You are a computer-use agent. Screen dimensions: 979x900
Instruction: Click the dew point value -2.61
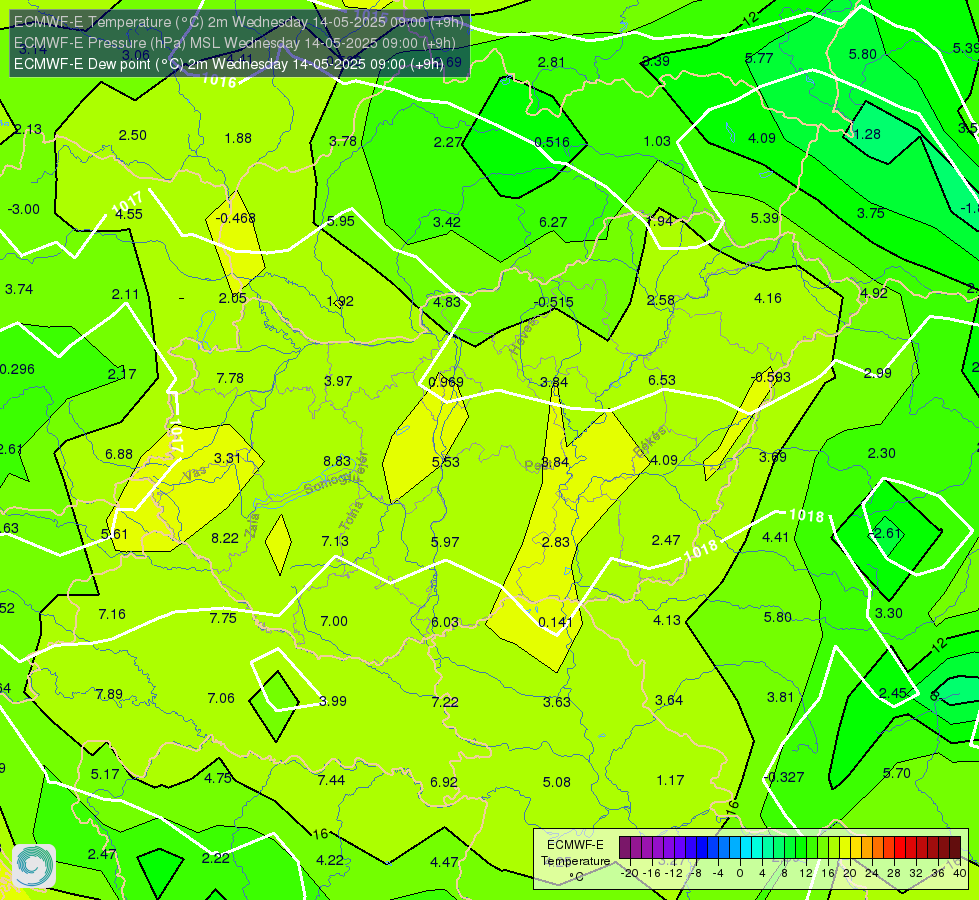click(885, 533)
